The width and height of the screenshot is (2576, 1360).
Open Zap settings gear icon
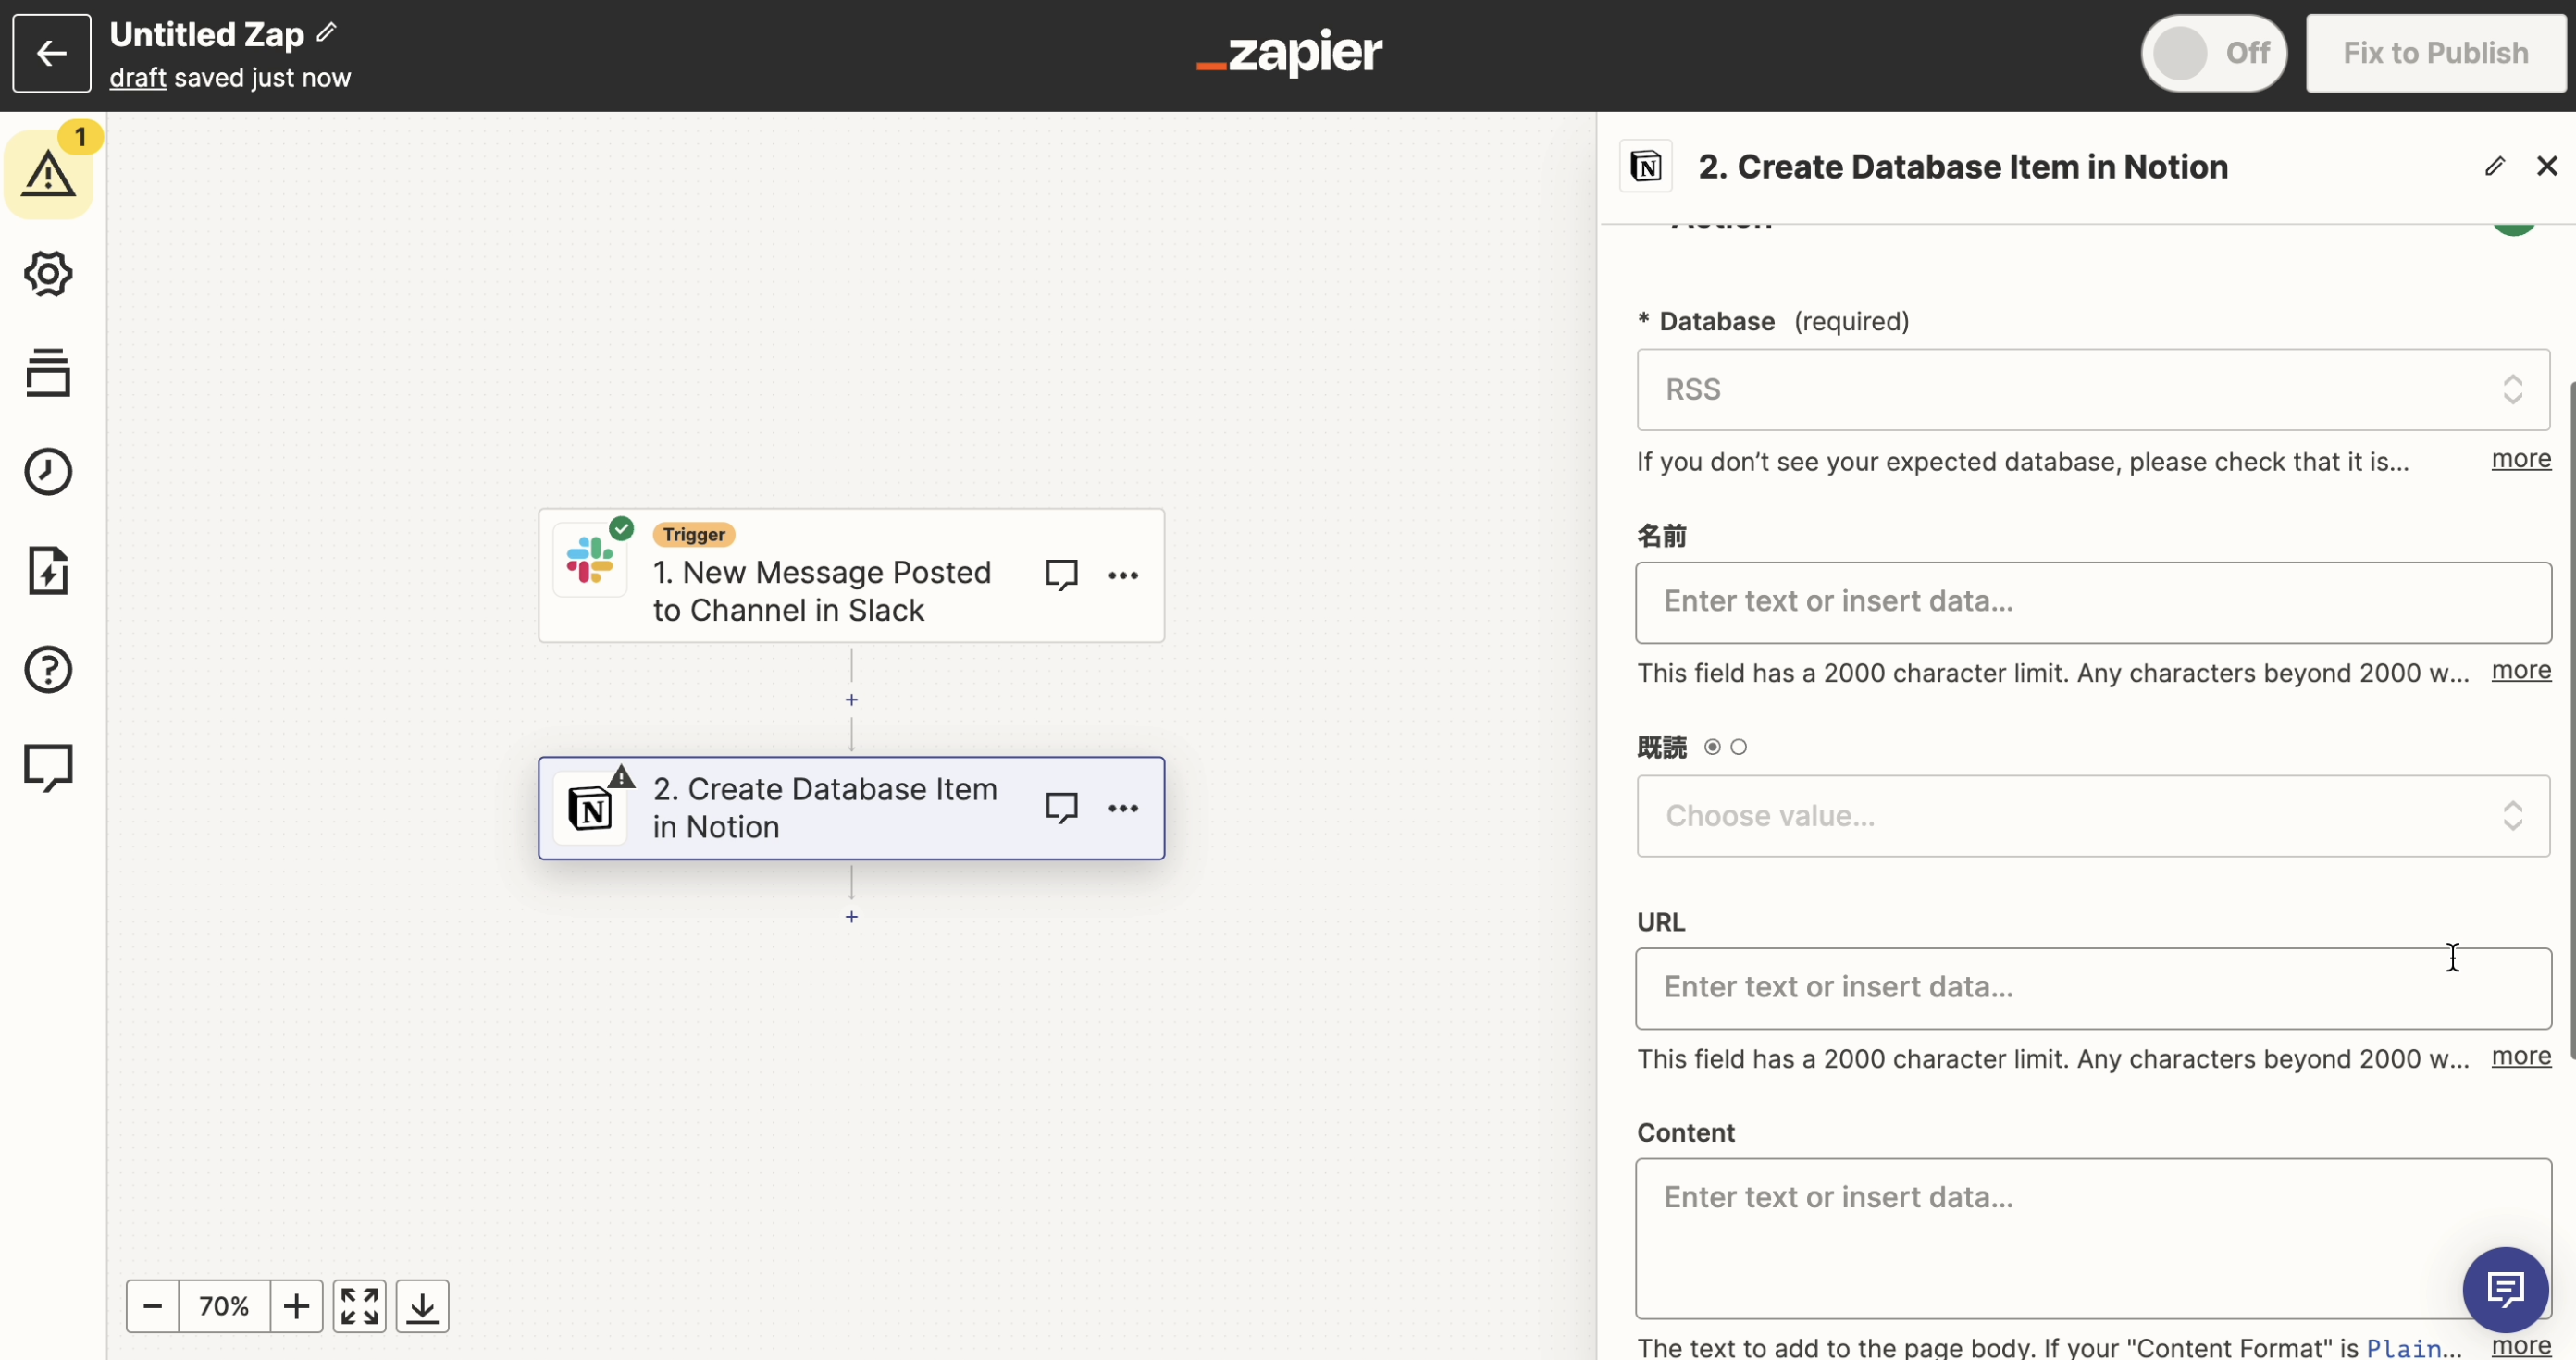(x=48, y=274)
